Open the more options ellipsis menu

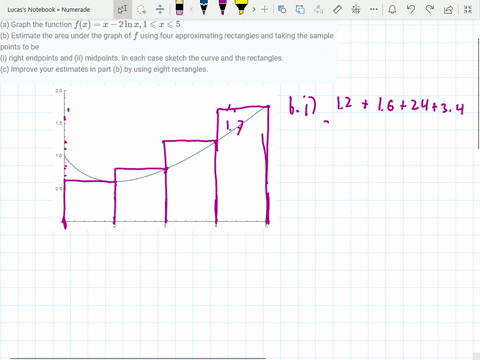pos(374,9)
